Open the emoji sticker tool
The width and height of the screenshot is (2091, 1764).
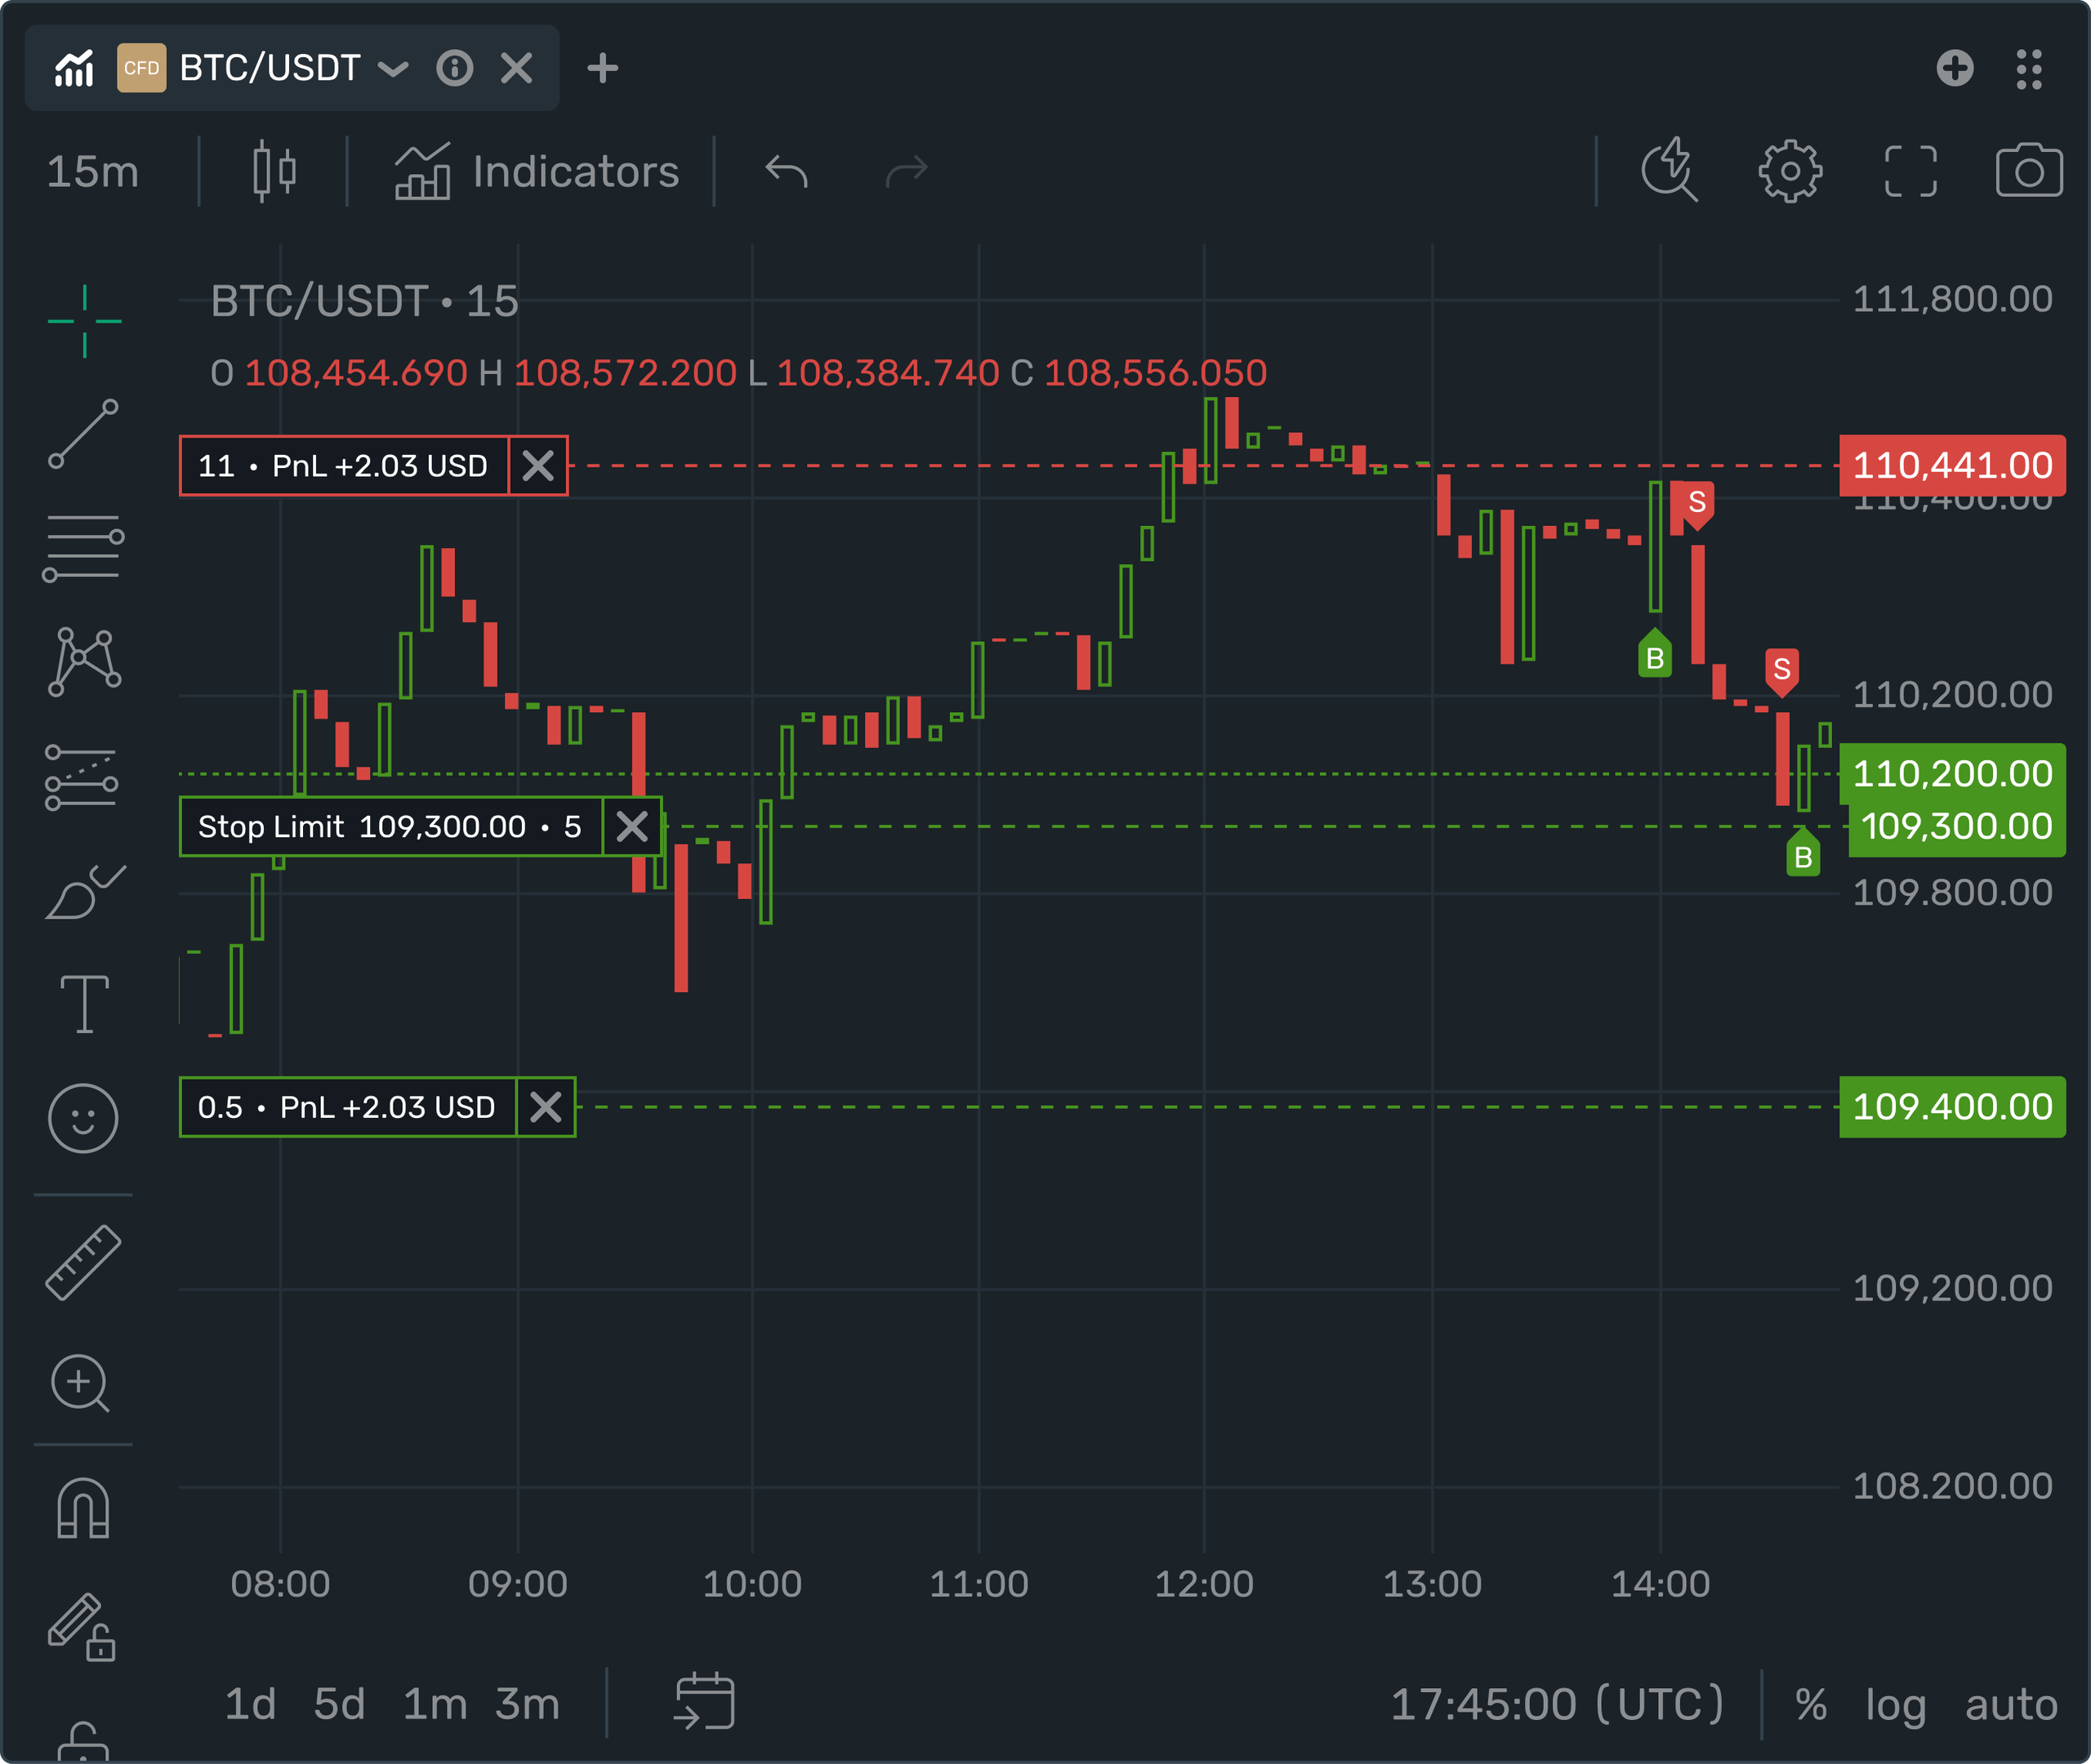coord(83,1118)
